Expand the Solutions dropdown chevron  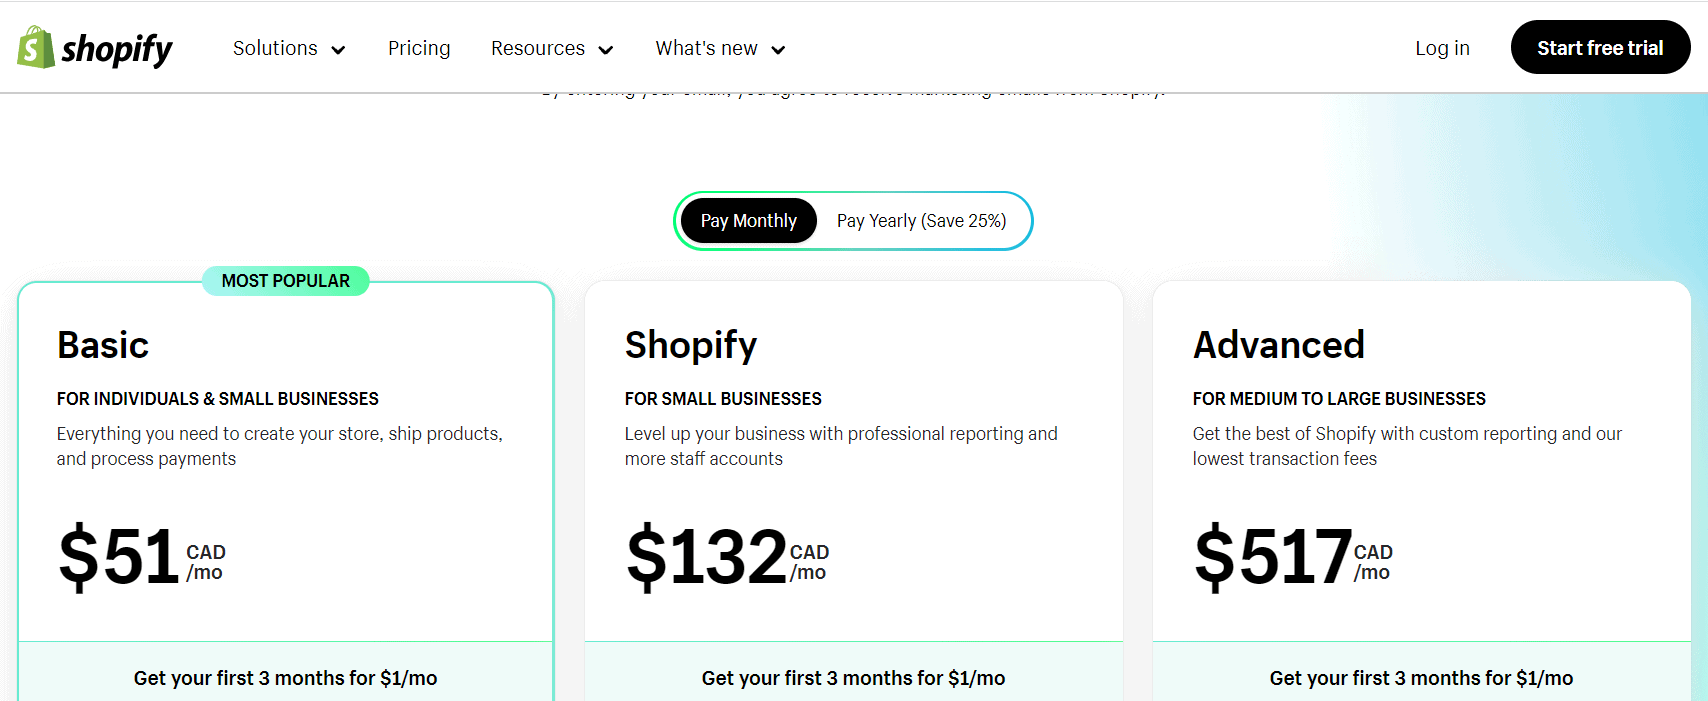click(338, 50)
